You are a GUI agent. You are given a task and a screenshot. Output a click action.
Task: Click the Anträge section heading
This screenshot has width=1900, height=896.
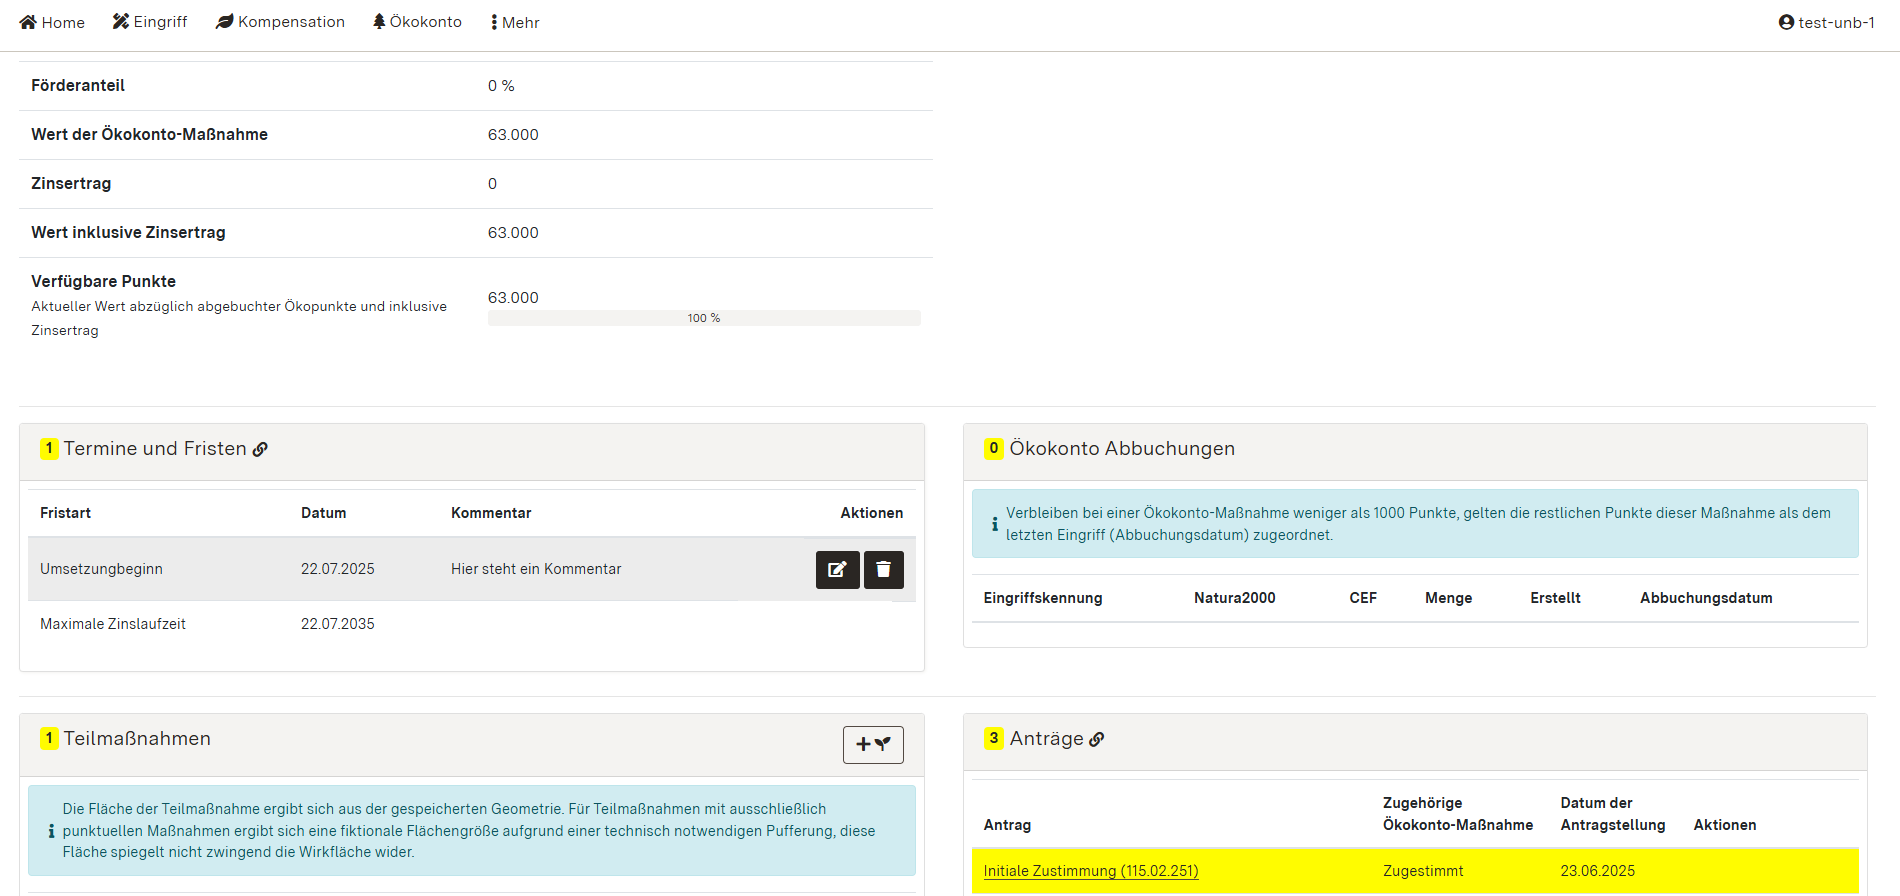(x=1046, y=739)
